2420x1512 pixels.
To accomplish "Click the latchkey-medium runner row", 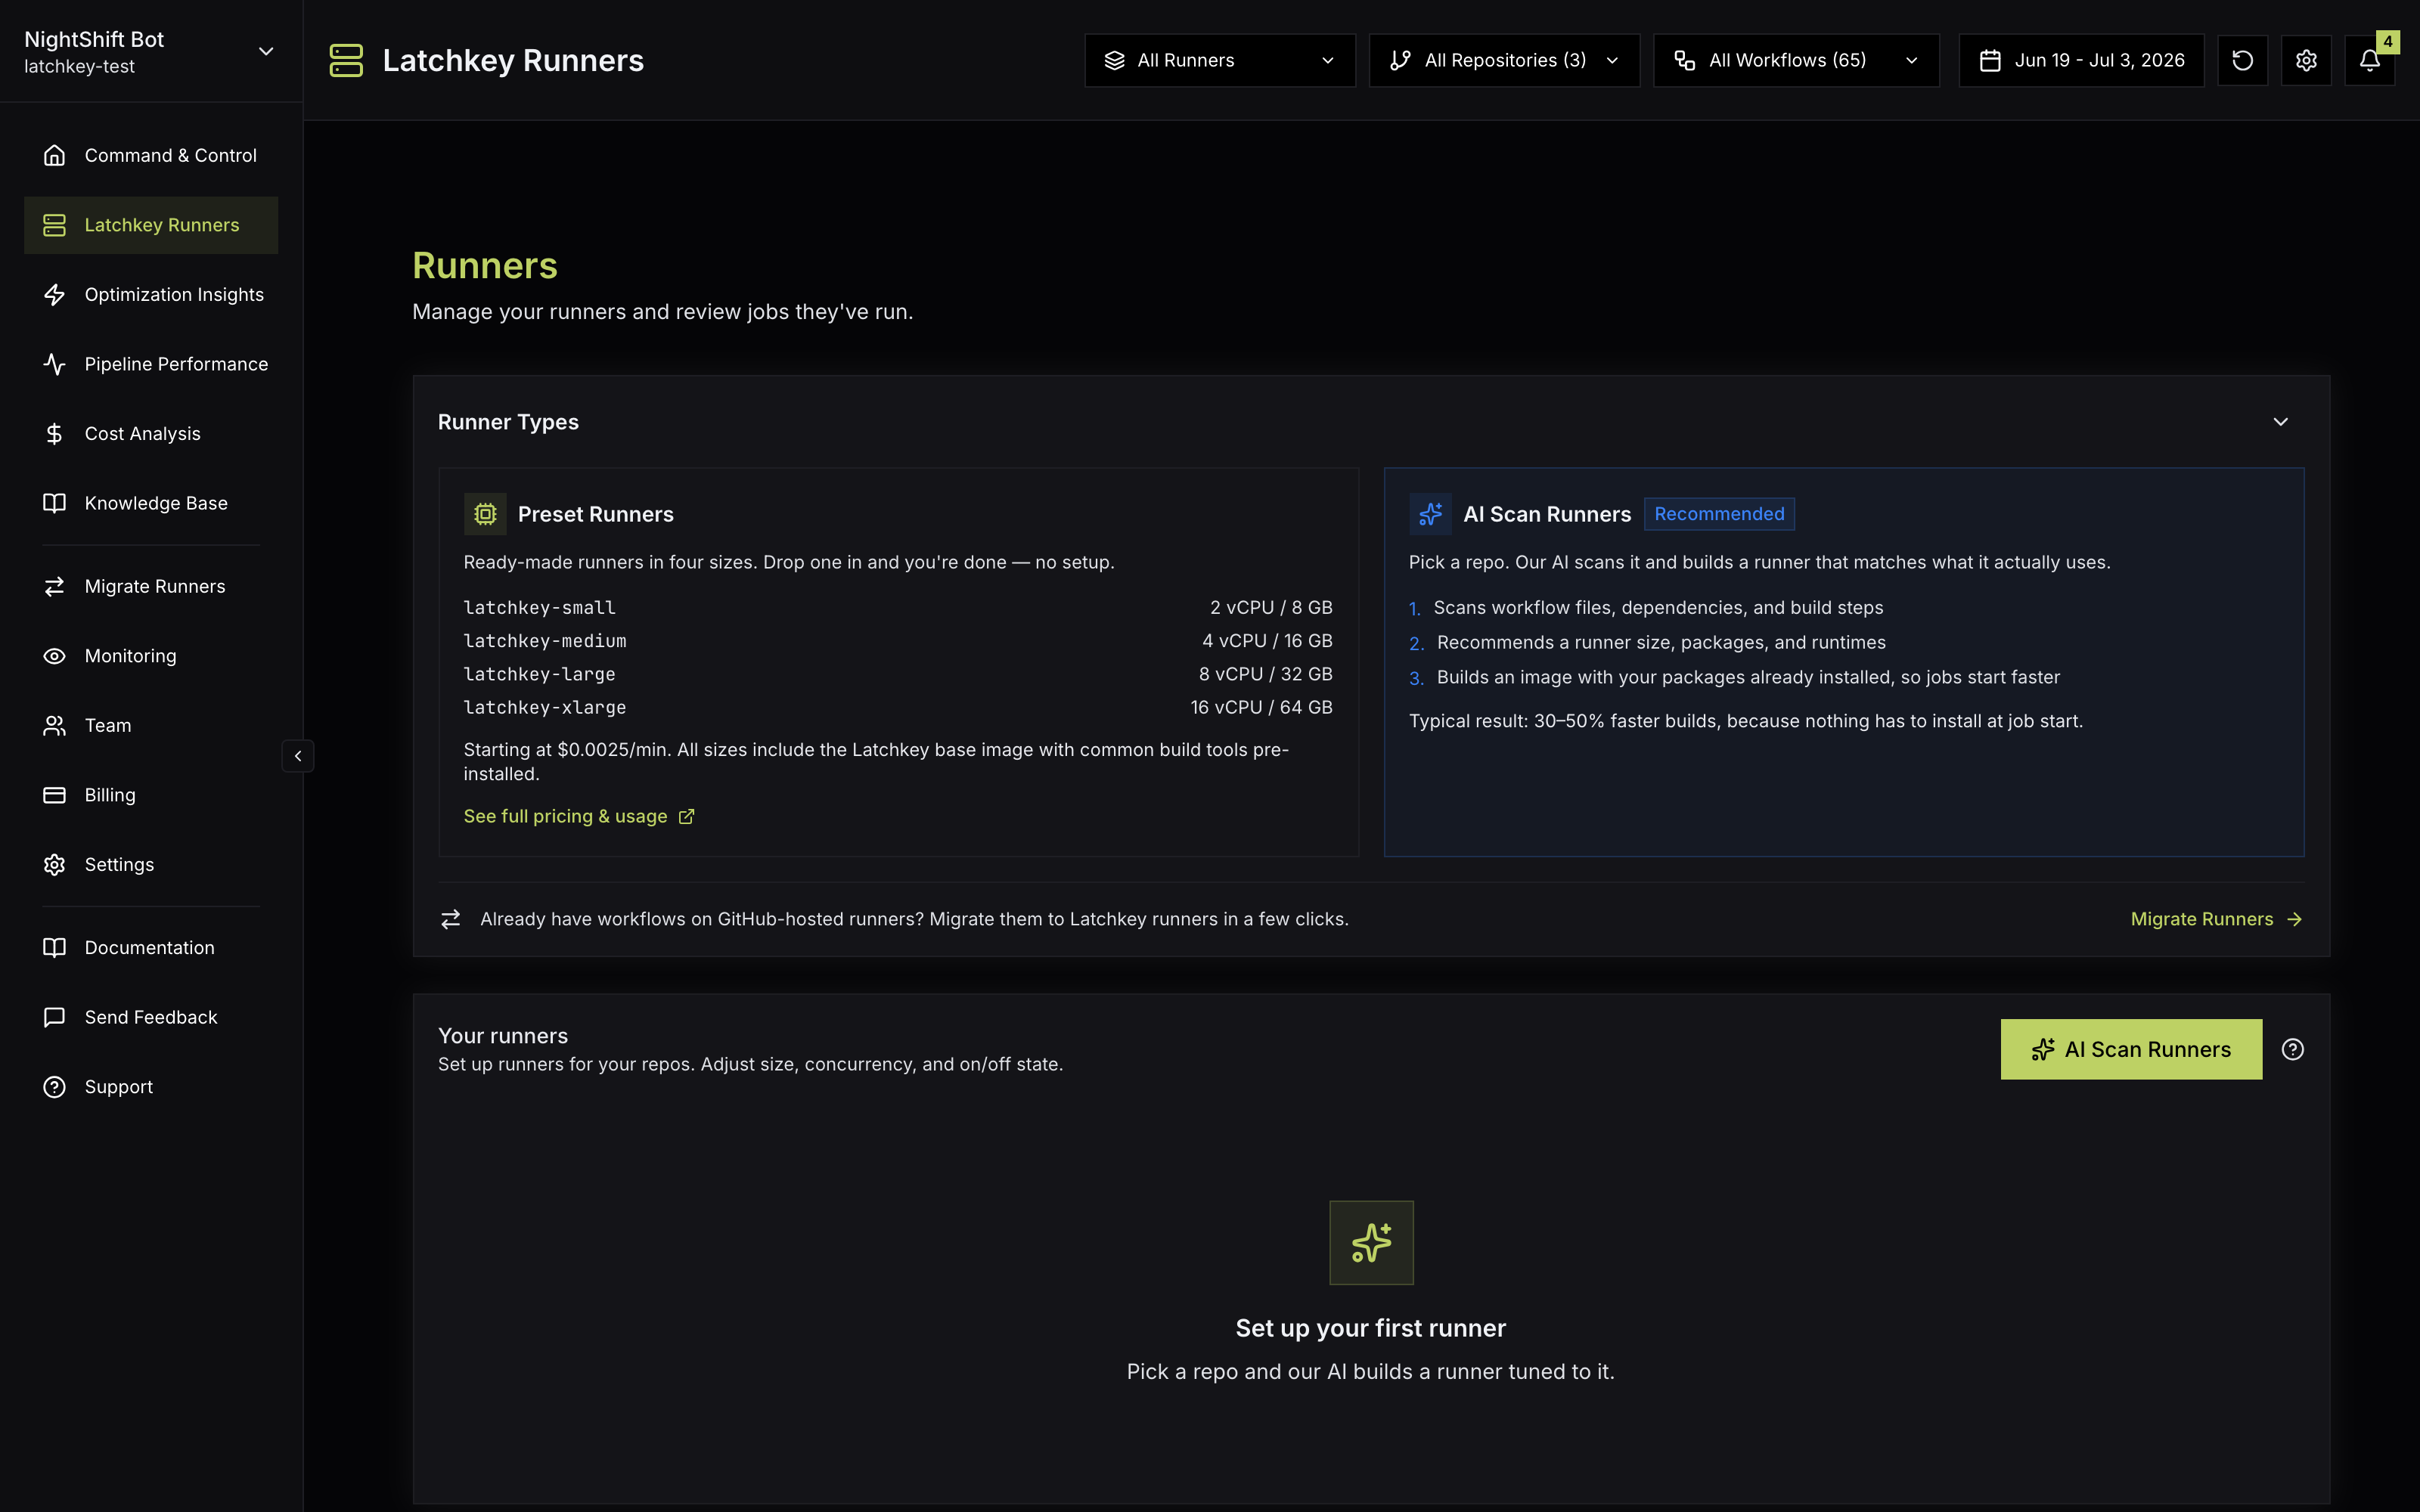I will (898, 641).
